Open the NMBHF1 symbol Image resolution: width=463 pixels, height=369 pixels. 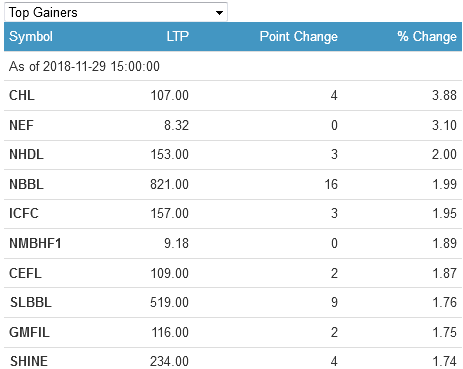tap(35, 243)
